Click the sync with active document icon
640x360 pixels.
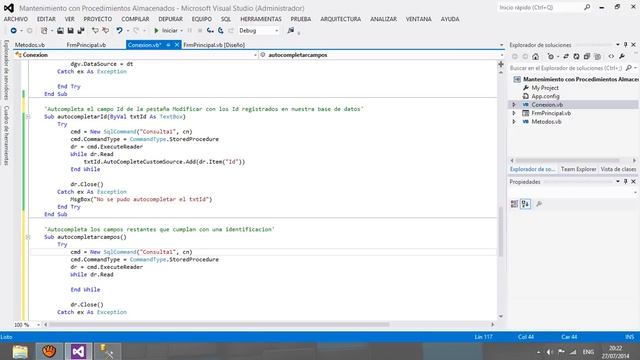pos(566,57)
